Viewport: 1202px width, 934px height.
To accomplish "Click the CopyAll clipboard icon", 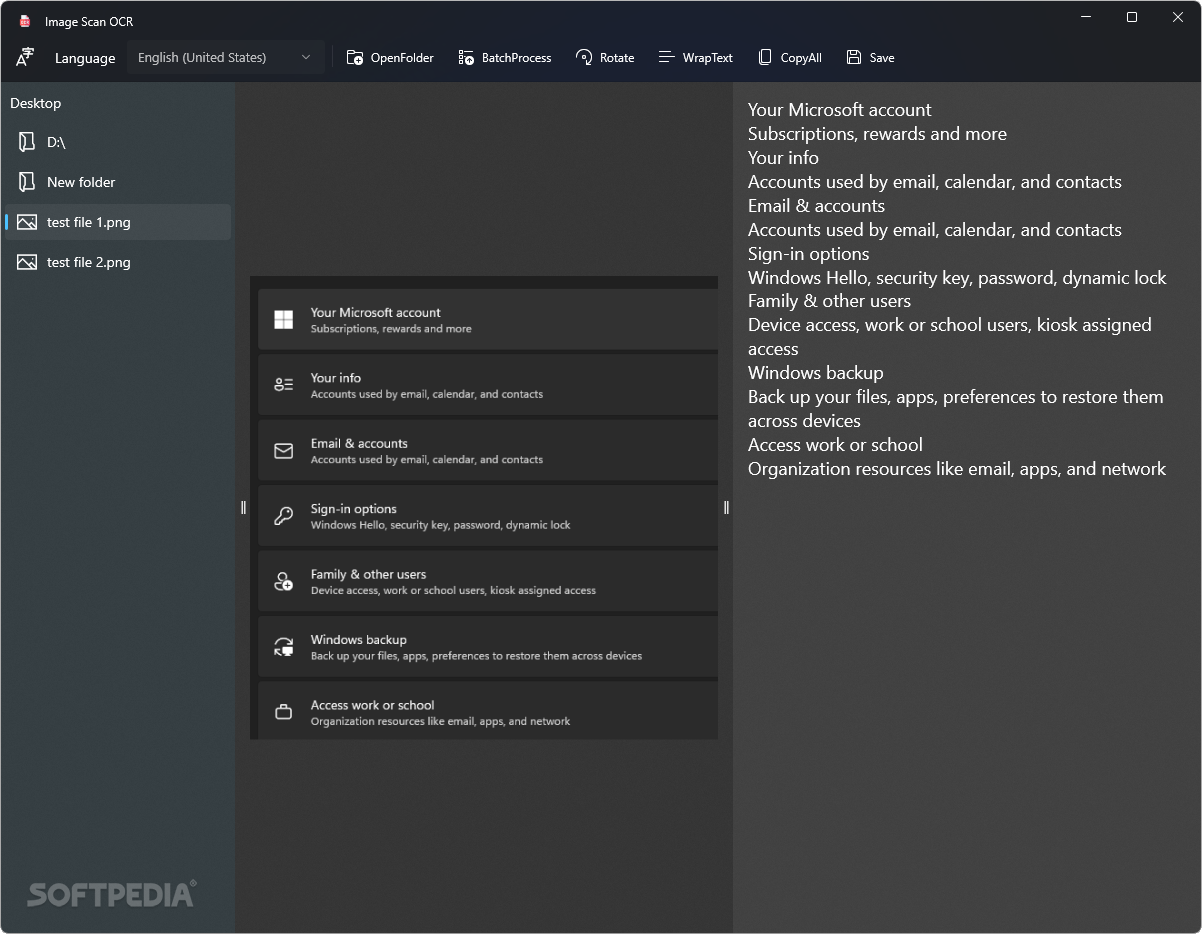I will click(x=765, y=57).
